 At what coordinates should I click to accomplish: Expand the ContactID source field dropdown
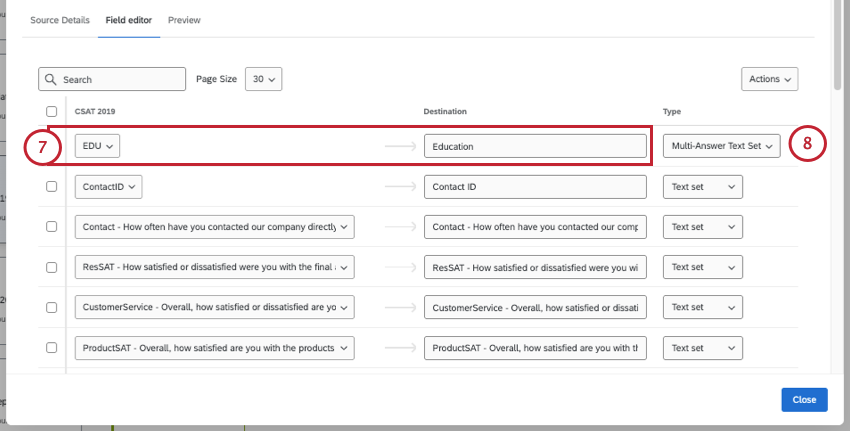pos(108,186)
